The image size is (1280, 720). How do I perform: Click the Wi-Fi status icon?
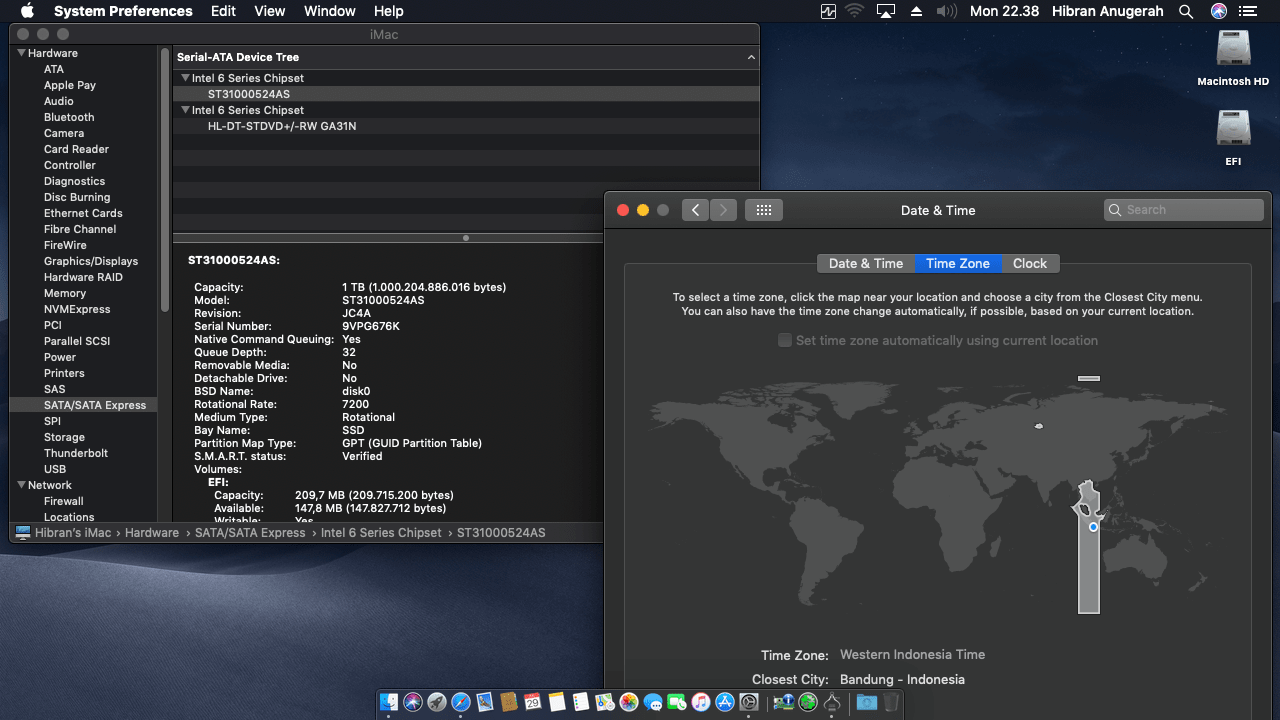tap(854, 11)
